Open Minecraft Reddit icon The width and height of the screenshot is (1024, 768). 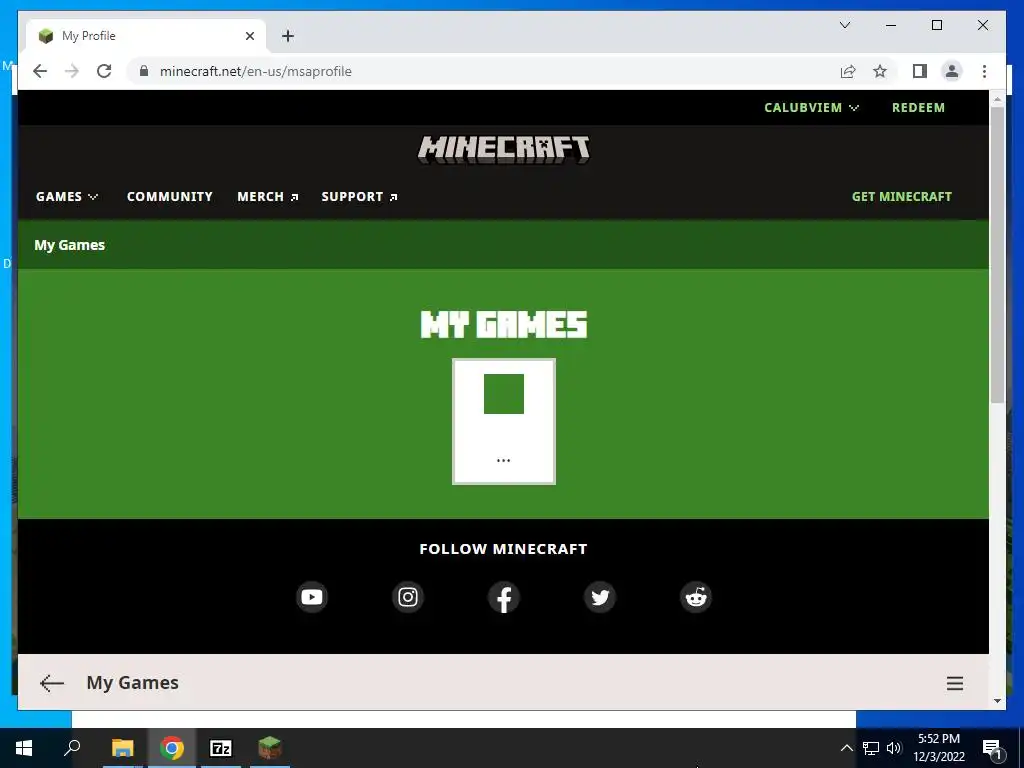pos(696,597)
